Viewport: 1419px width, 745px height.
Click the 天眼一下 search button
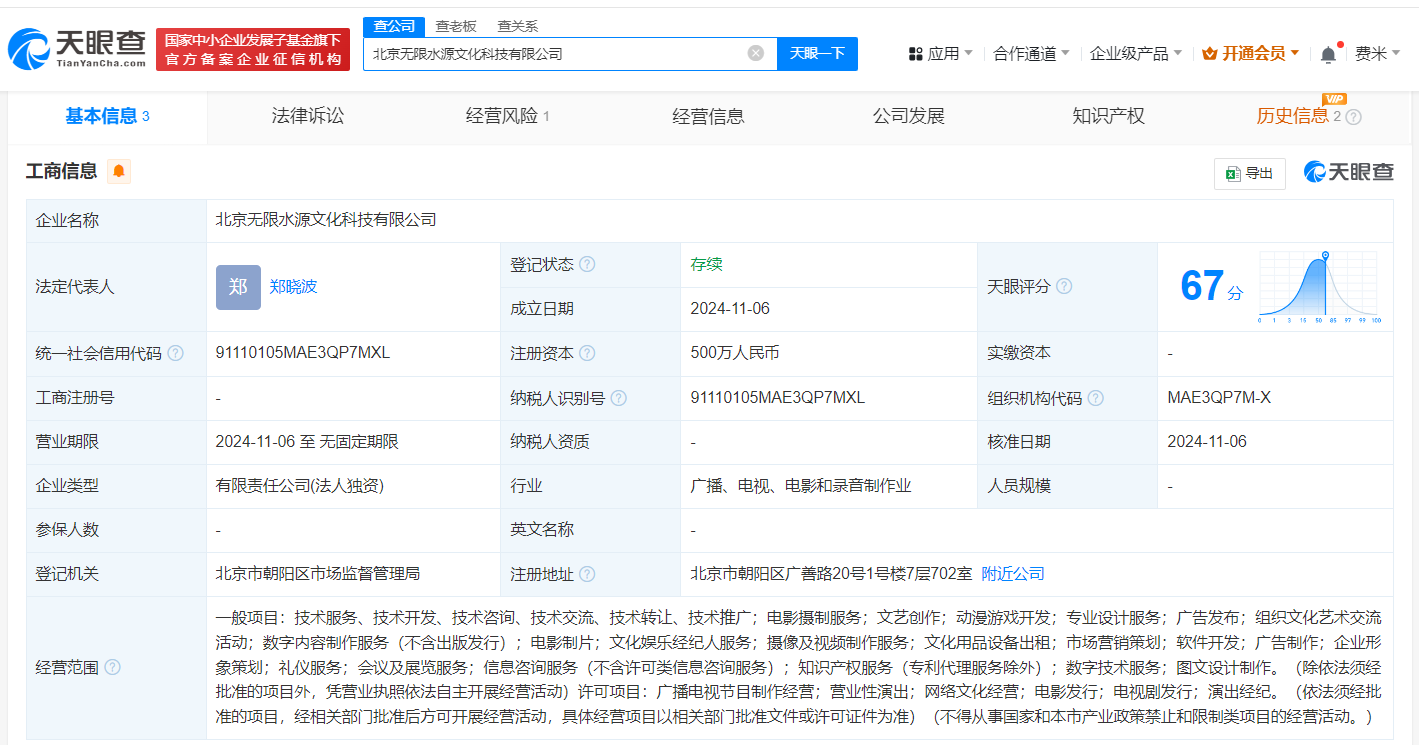[818, 53]
